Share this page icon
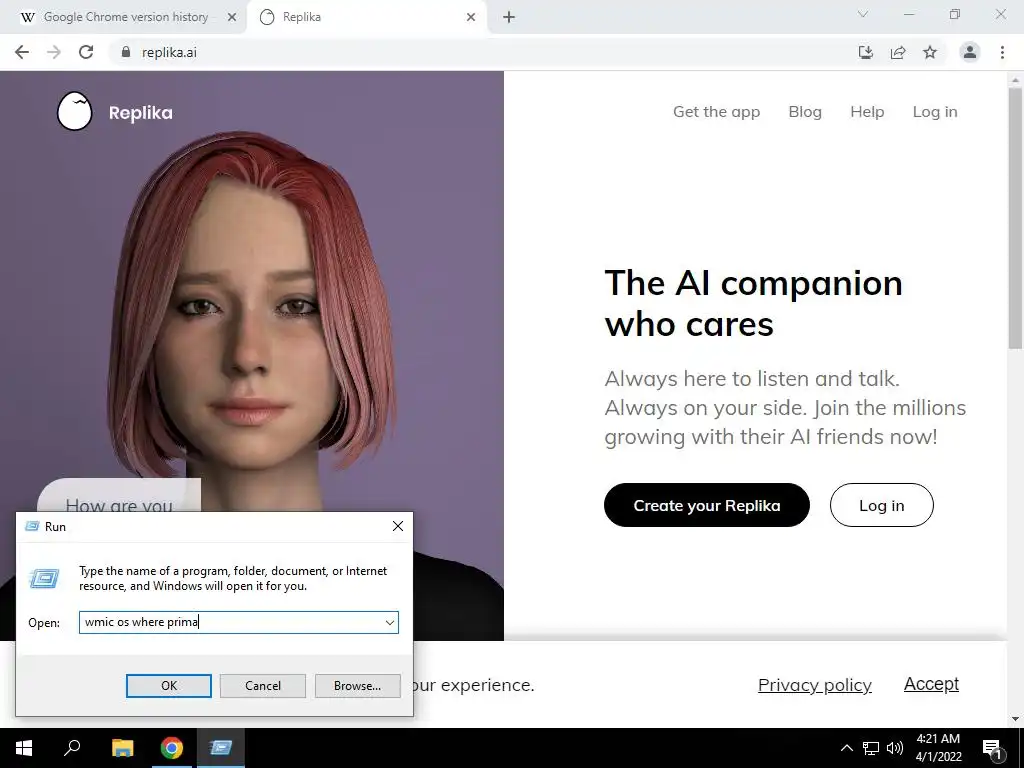The image size is (1024, 768). 898,52
